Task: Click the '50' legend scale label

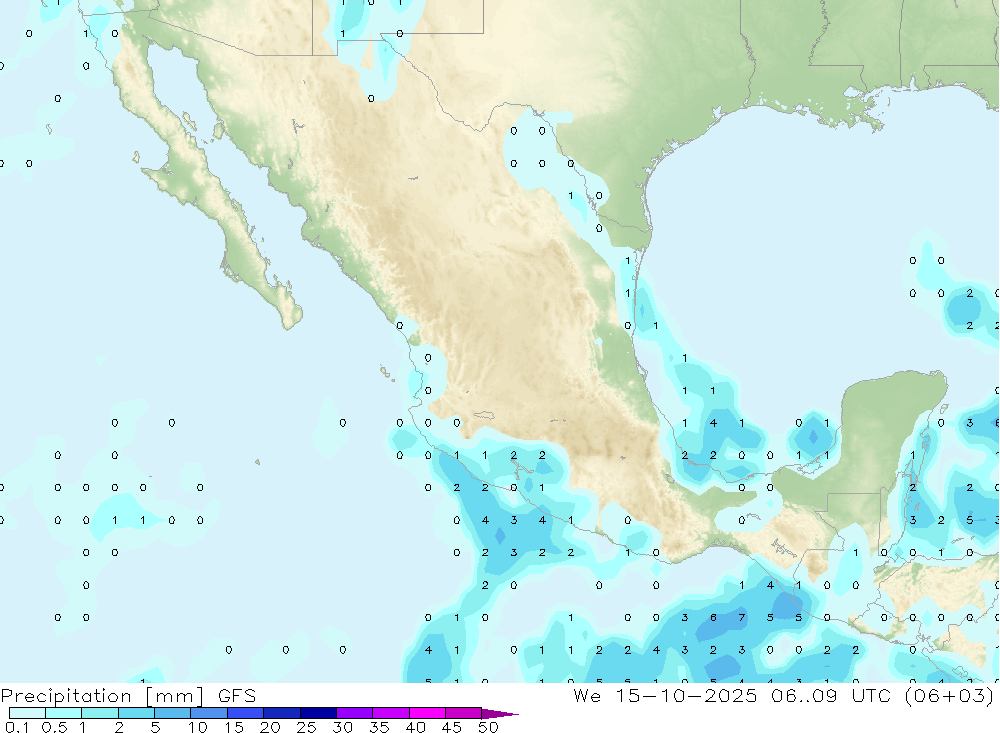Action: tap(488, 727)
